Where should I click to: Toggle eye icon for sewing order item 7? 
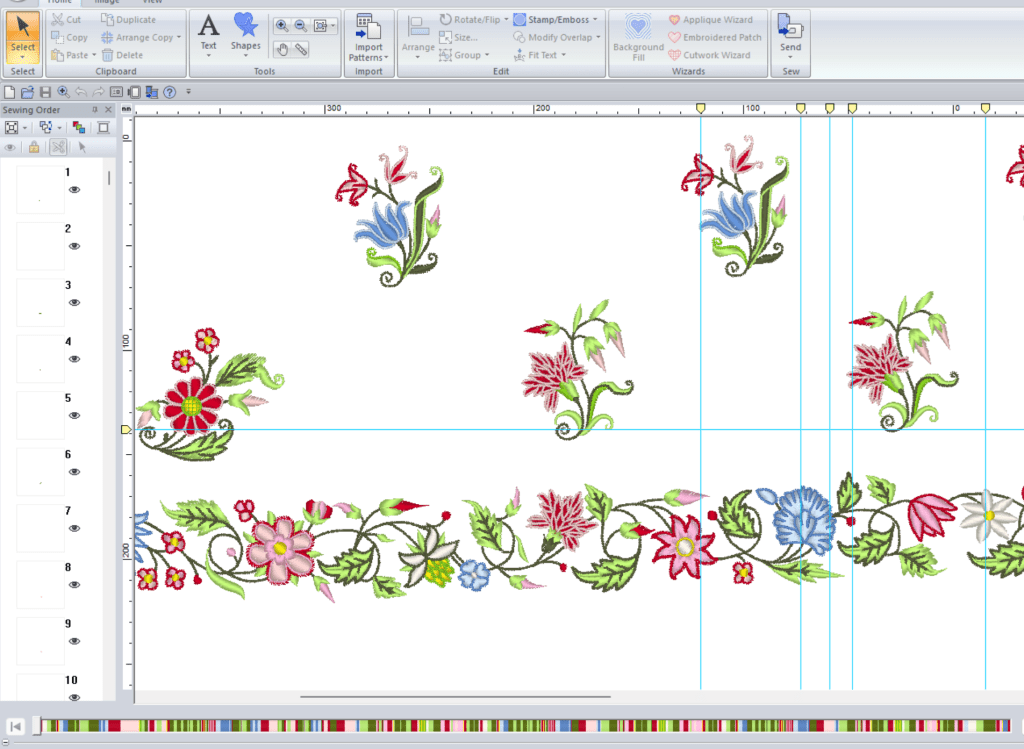click(x=74, y=528)
